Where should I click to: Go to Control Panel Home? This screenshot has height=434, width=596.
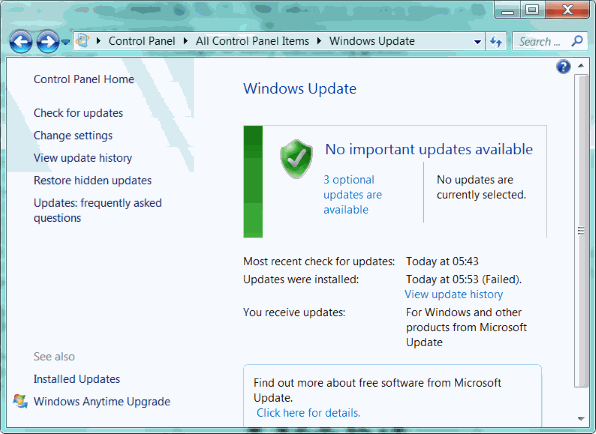pos(84,79)
